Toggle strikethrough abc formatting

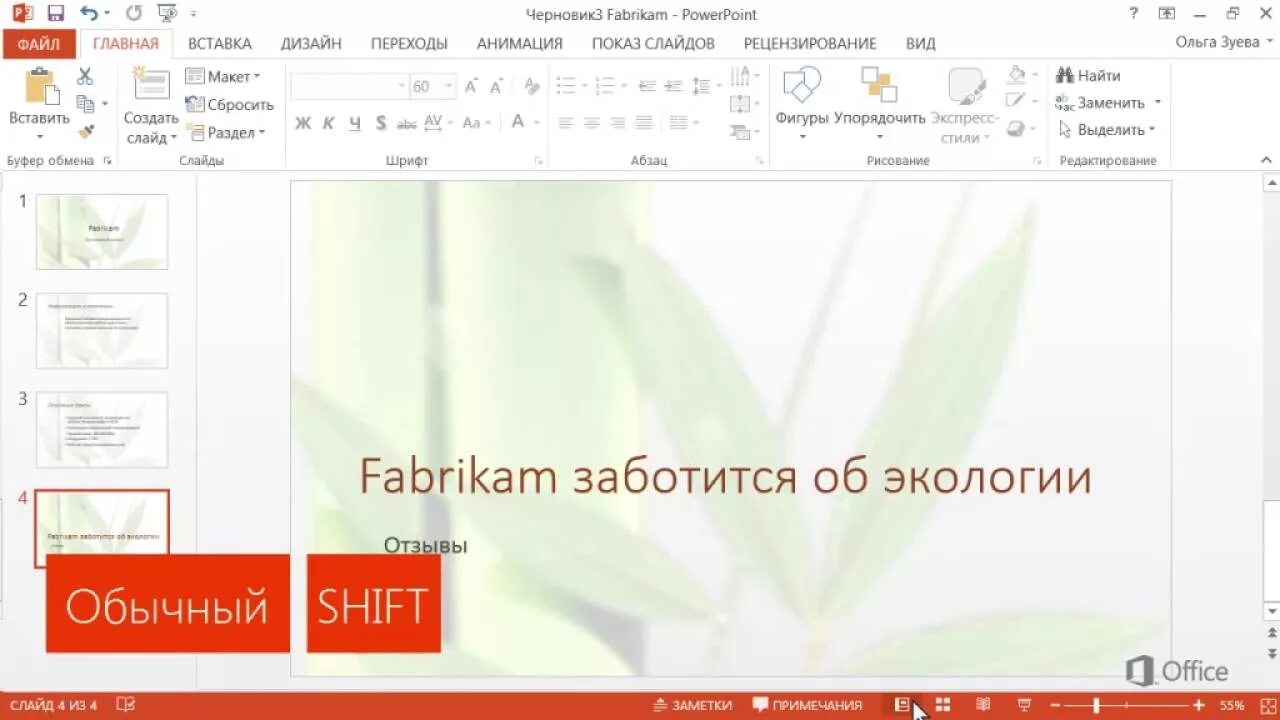pos(407,123)
